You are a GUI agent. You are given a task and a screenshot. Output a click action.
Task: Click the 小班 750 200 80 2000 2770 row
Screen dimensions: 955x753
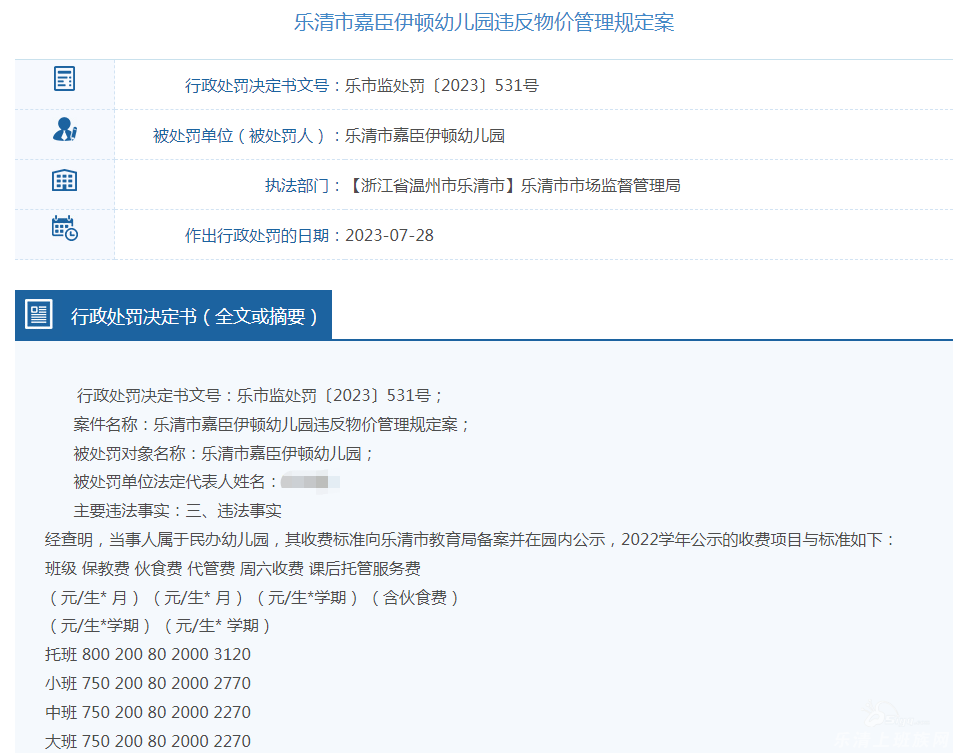click(x=148, y=684)
